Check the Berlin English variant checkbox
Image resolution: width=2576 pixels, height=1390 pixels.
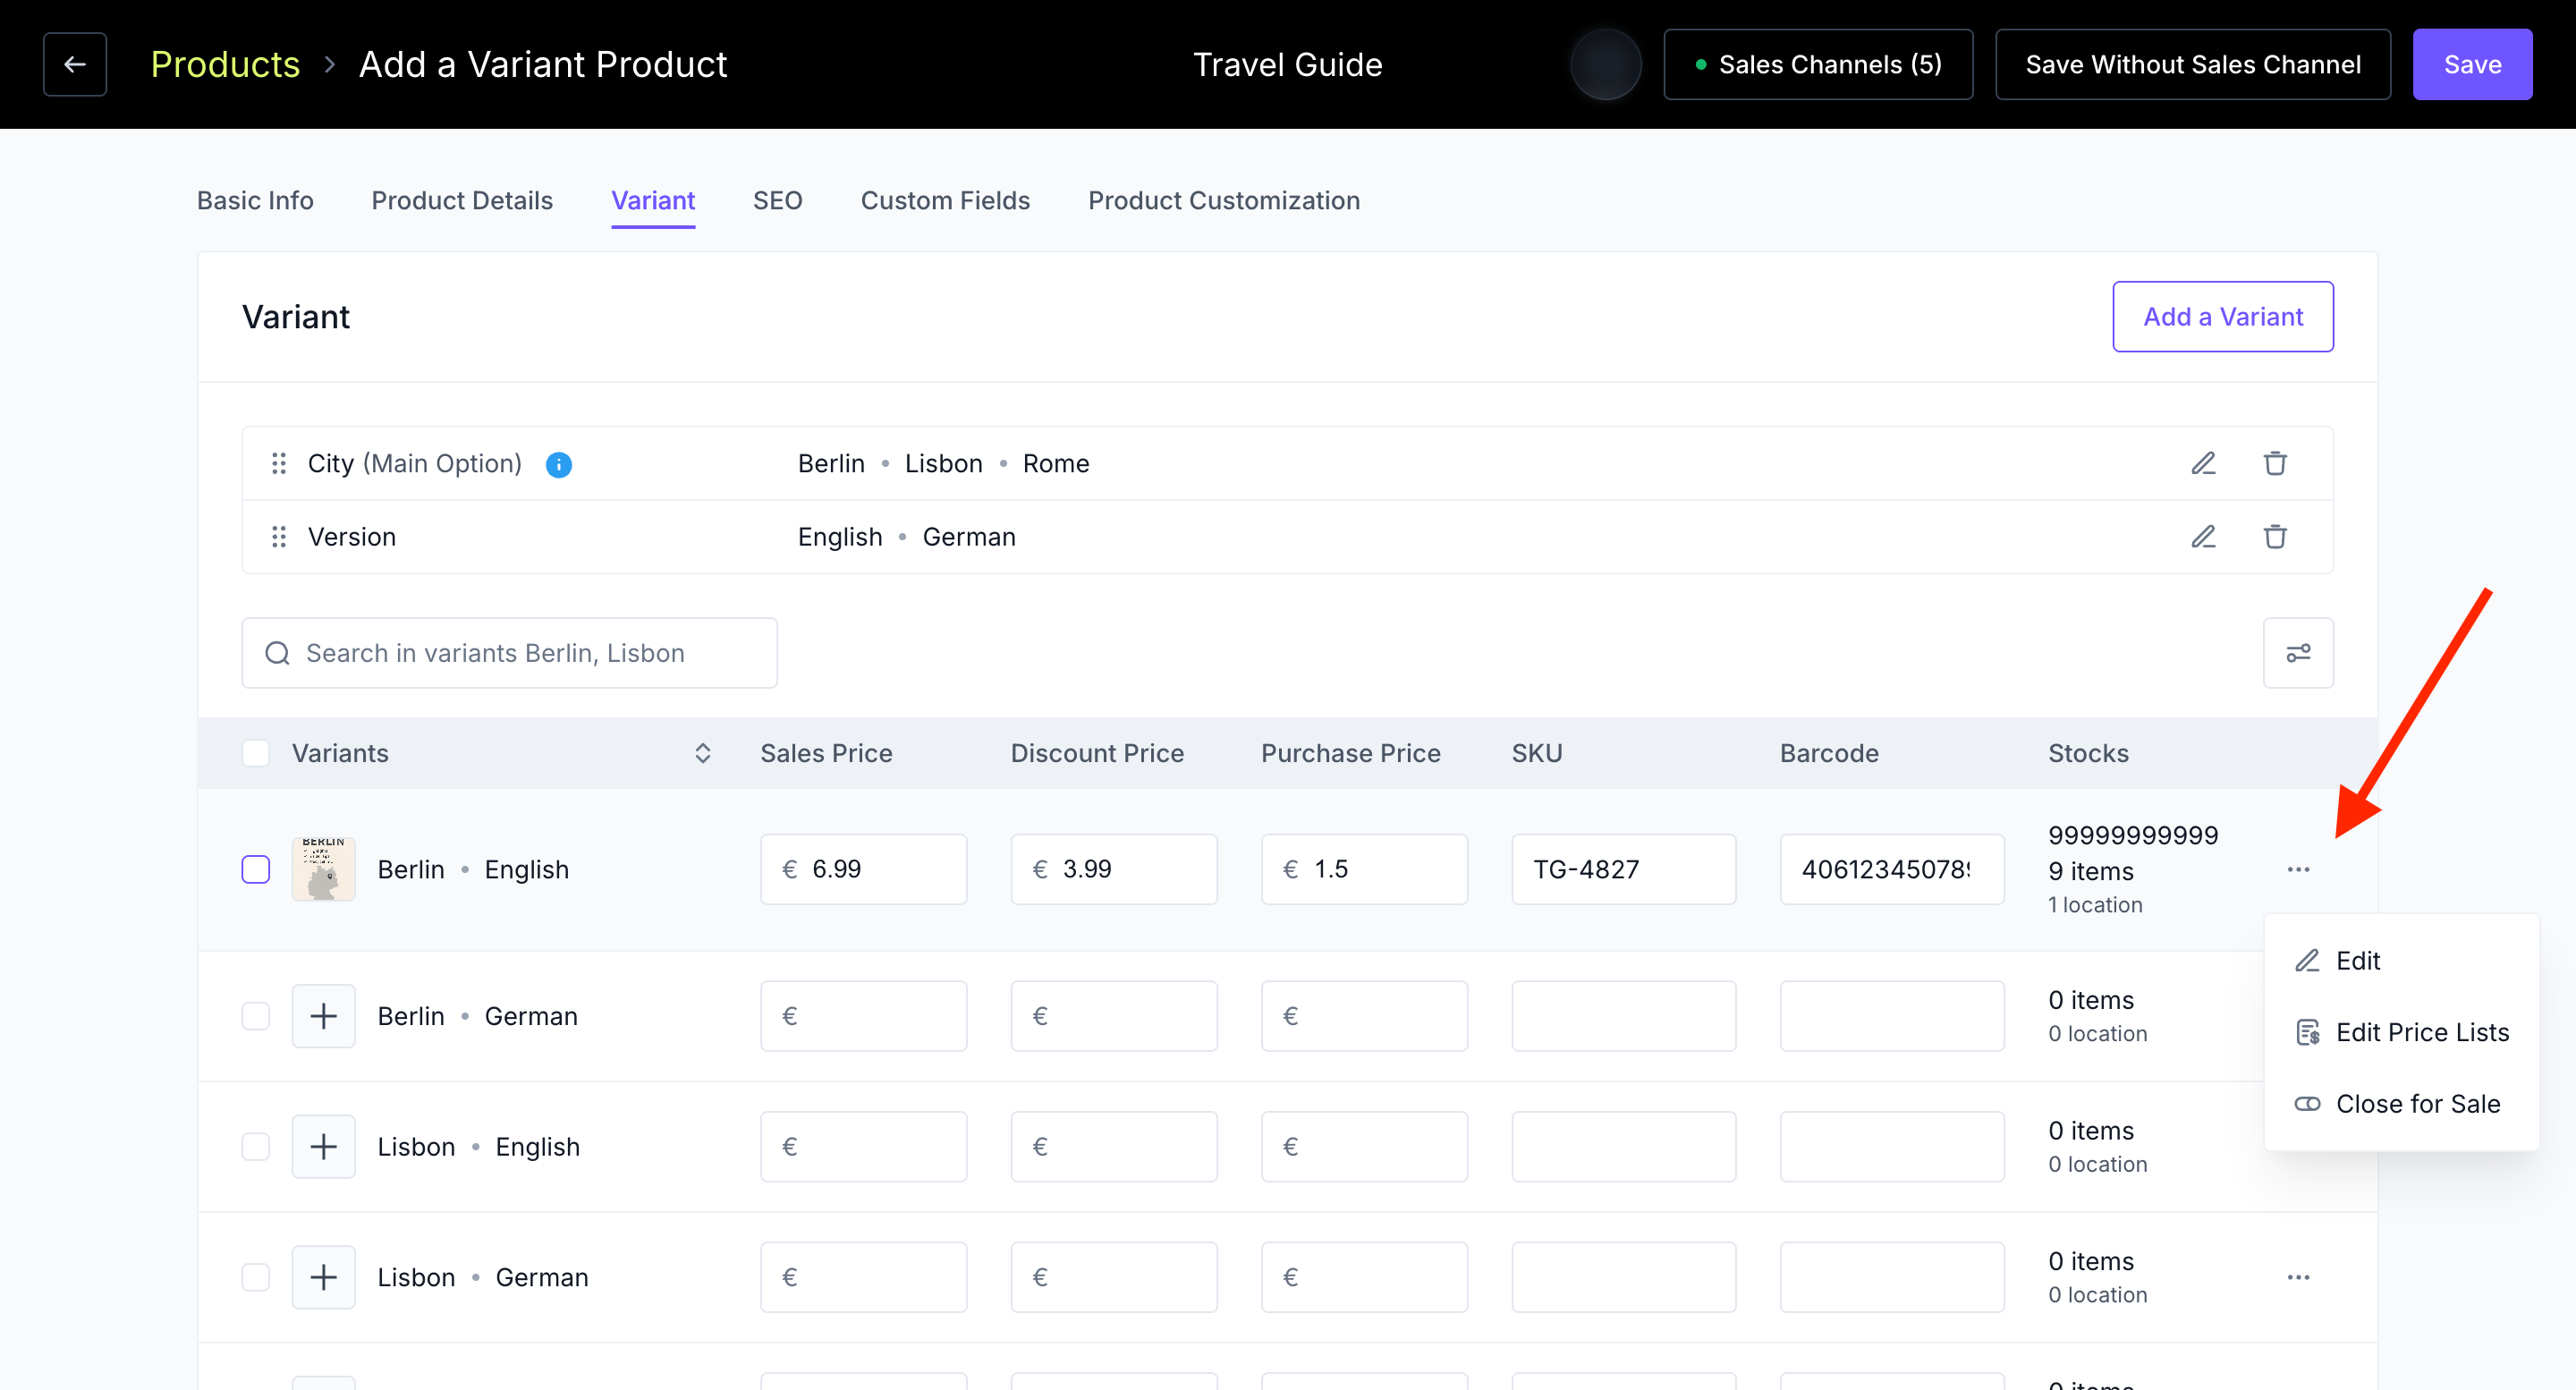pyautogui.click(x=256, y=869)
